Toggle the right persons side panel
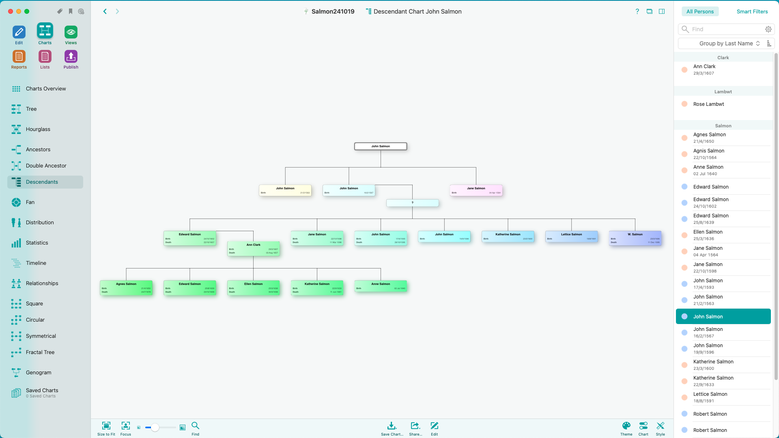Screen dimensions: 779x438 pos(662,11)
